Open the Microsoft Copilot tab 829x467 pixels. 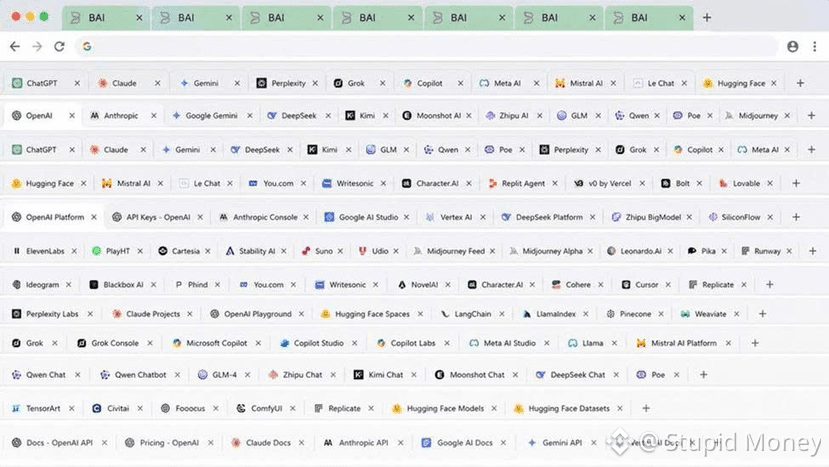(x=216, y=343)
